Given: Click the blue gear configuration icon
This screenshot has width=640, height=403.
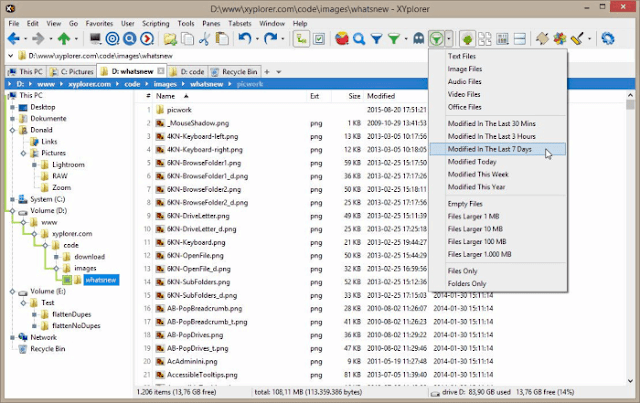Looking at the screenshot, I should tap(608, 39).
